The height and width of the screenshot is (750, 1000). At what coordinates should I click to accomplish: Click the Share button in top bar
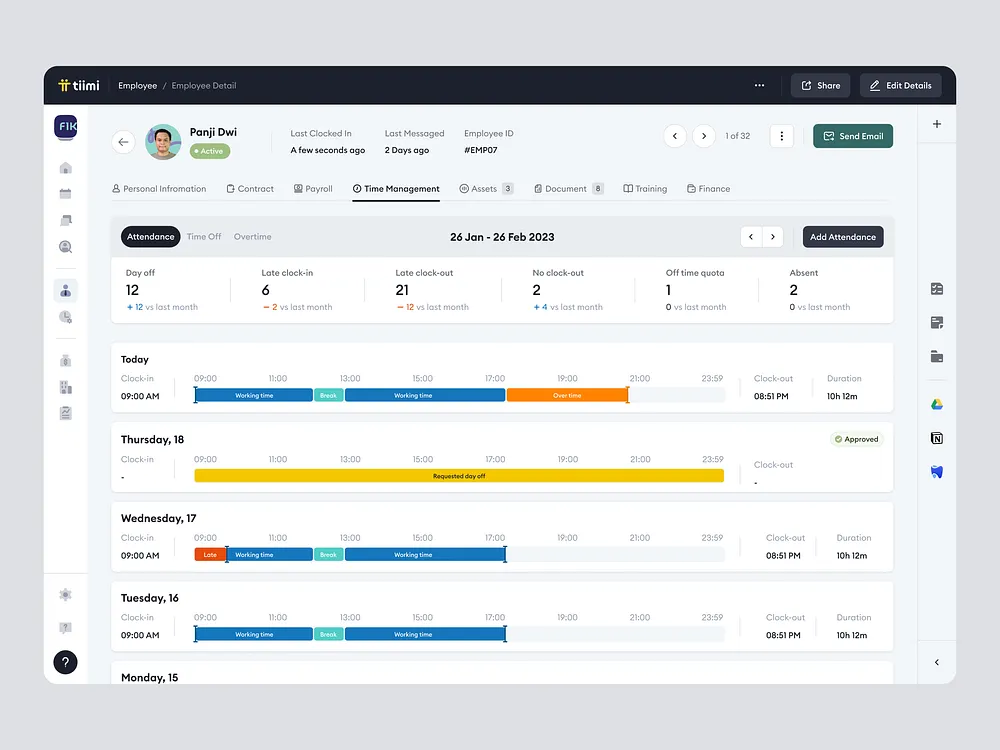point(820,85)
